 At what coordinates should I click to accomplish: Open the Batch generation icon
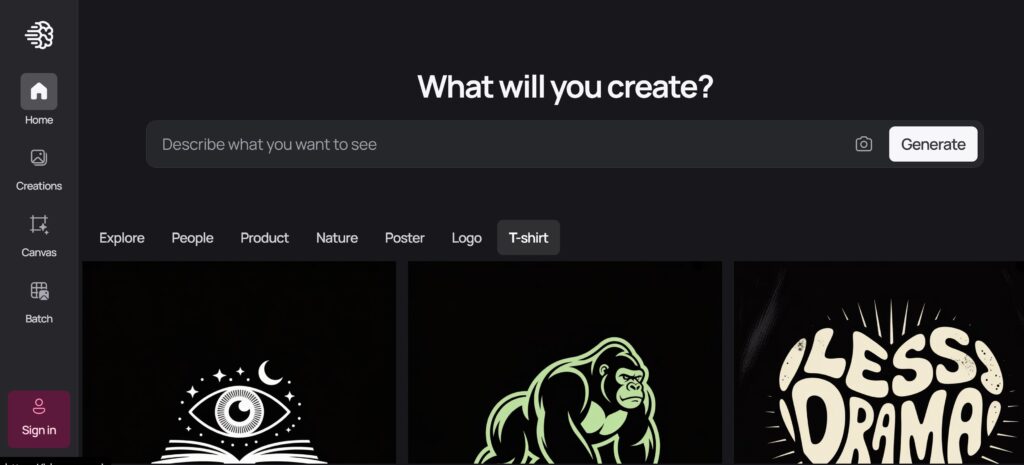pyautogui.click(x=39, y=291)
